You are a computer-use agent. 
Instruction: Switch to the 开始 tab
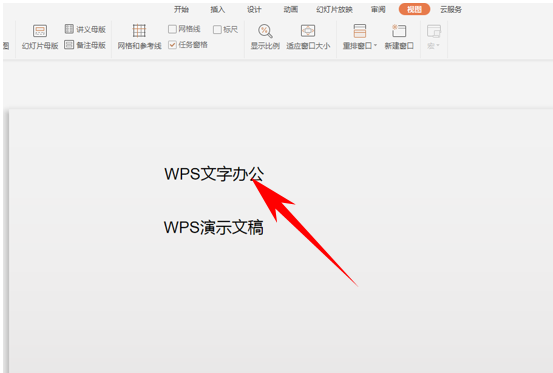(x=181, y=10)
